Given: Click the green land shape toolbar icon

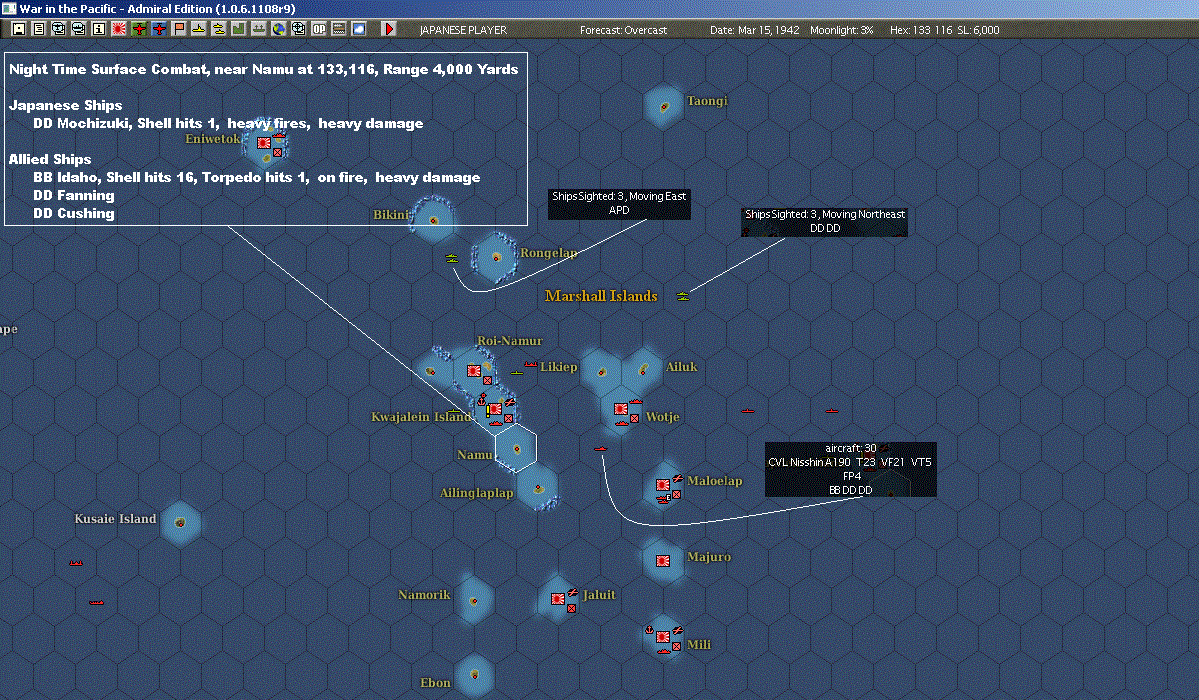Looking at the screenshot, I should pos(239,29).
